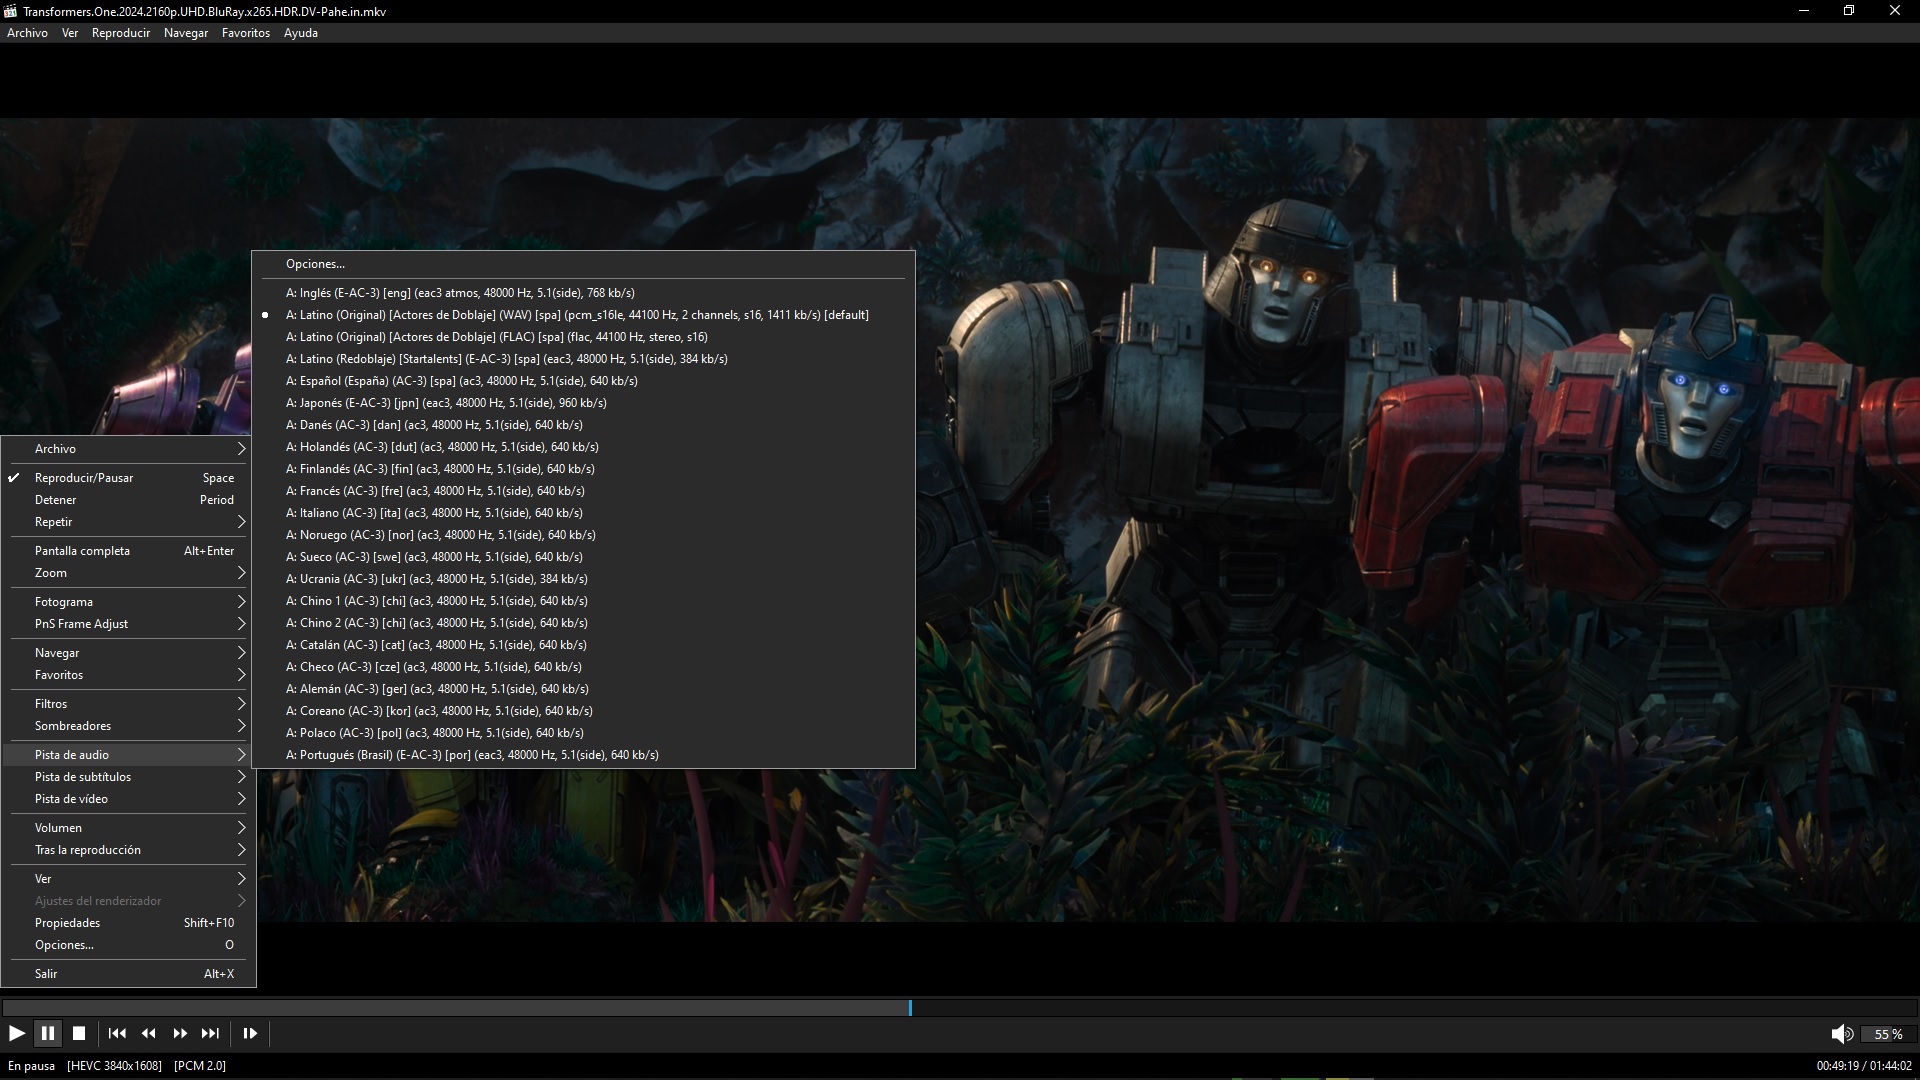The image size is (1920, 1080).
Task: Select the Português (Brasil) E-AC-3 track
Action: click(583, 755)
